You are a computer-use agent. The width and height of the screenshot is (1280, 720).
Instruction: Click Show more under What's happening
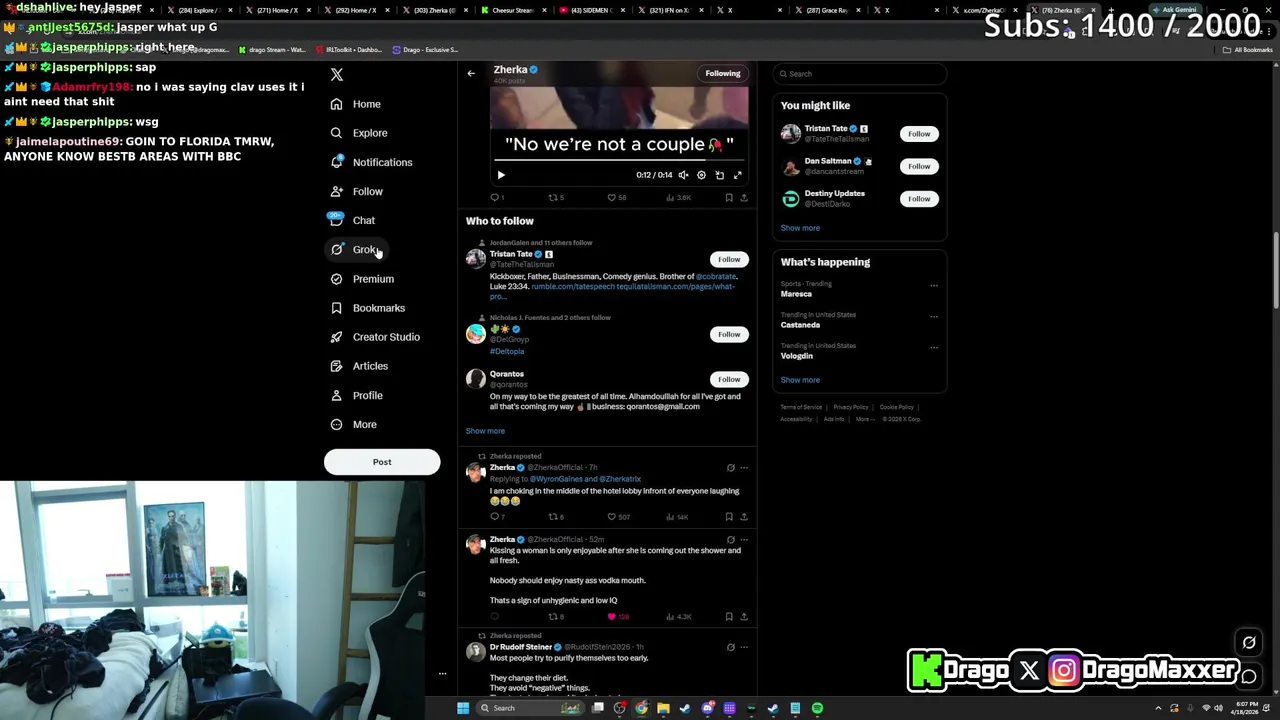(x=800, y=380)
